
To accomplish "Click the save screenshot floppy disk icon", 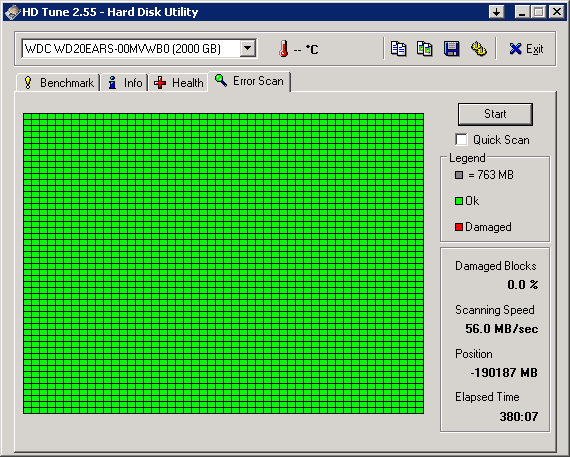I will 451,48.
